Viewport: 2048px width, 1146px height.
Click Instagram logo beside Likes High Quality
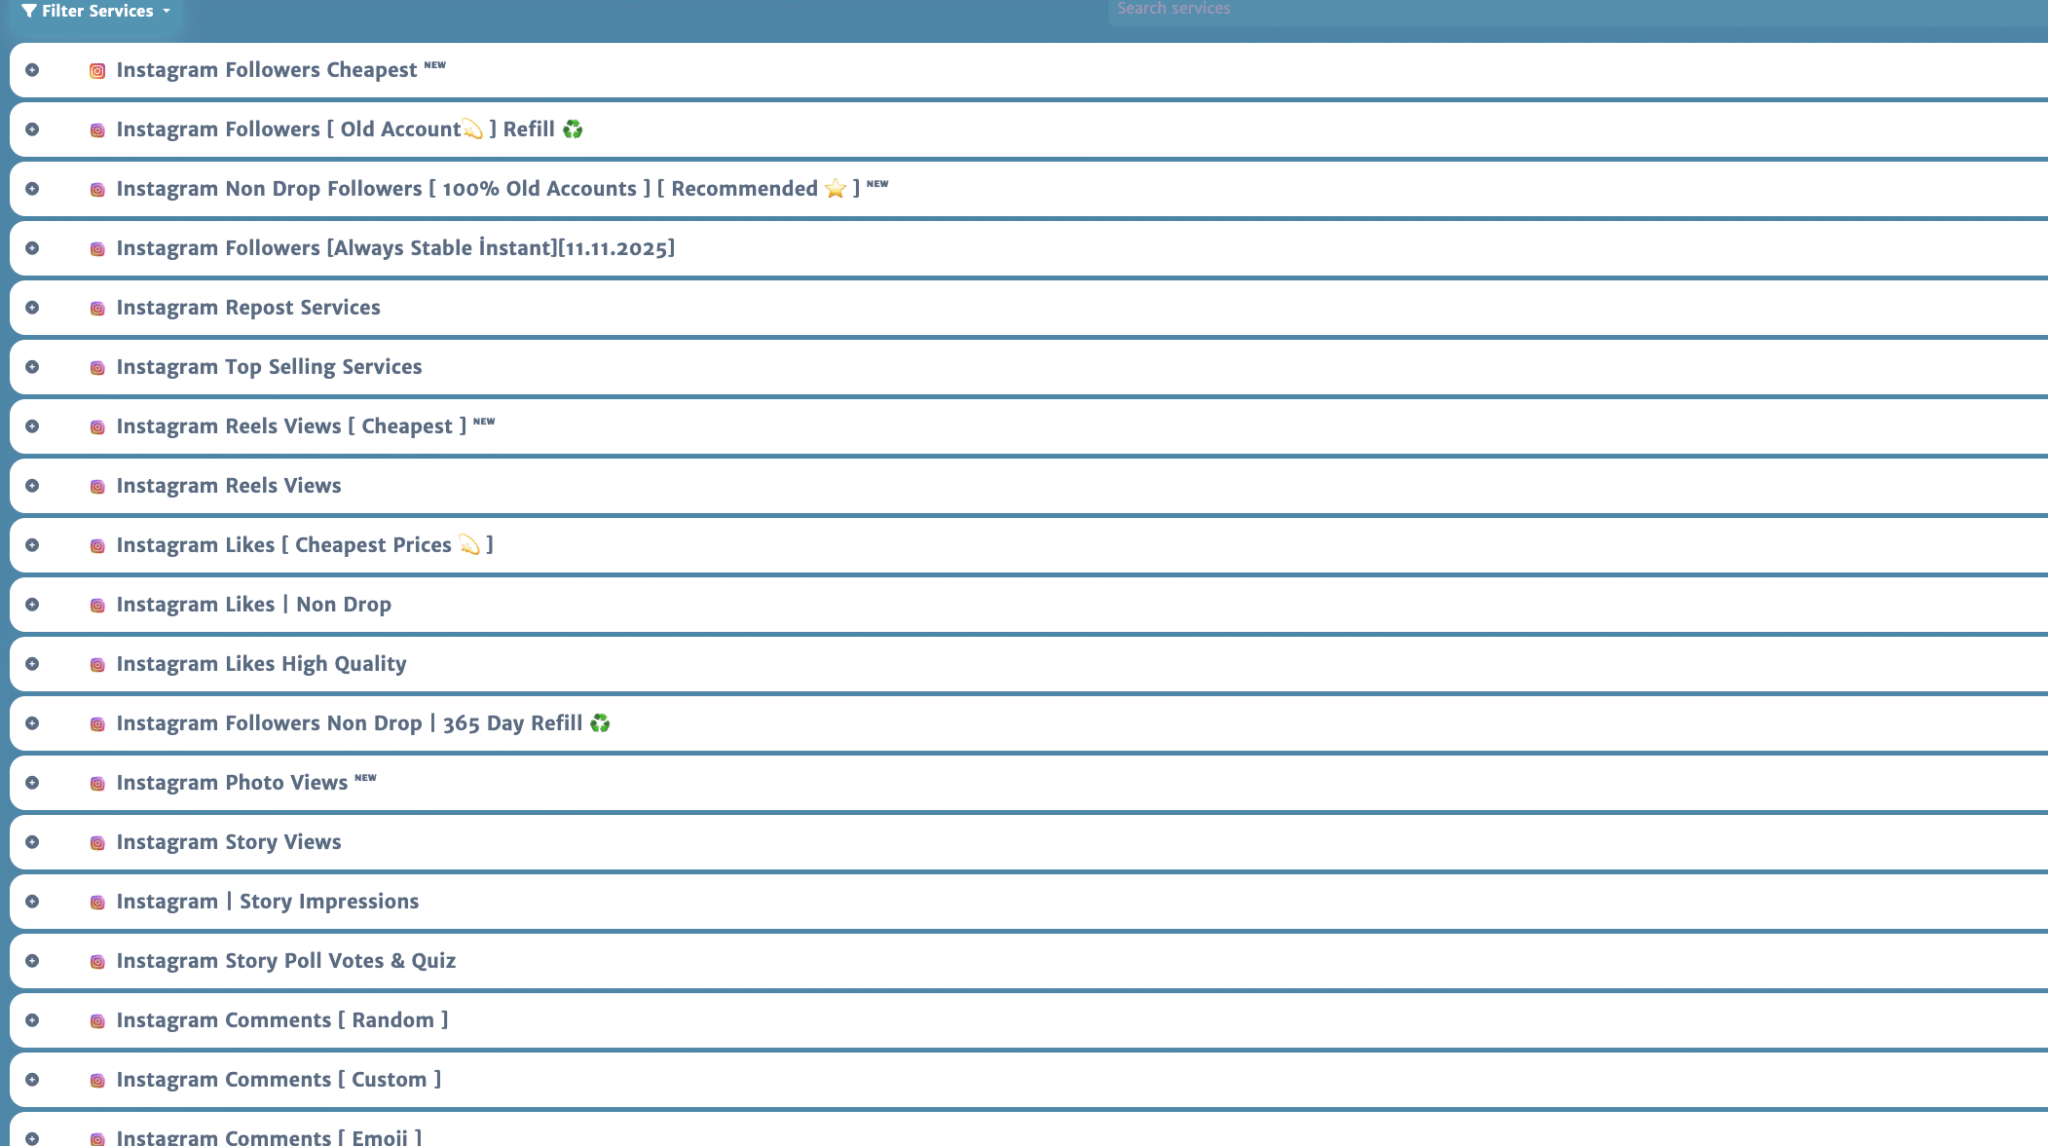97,665
